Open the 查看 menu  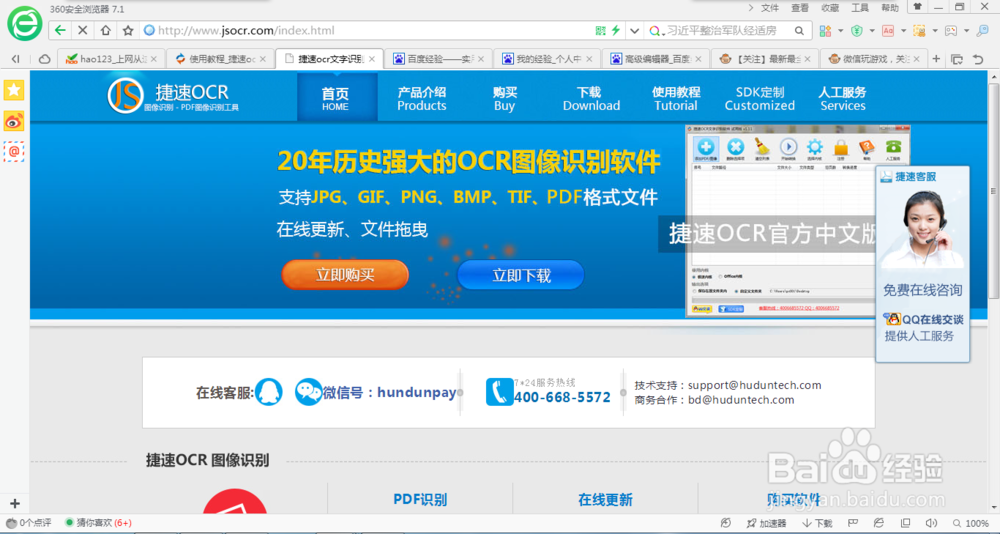[x=800, y=8]
